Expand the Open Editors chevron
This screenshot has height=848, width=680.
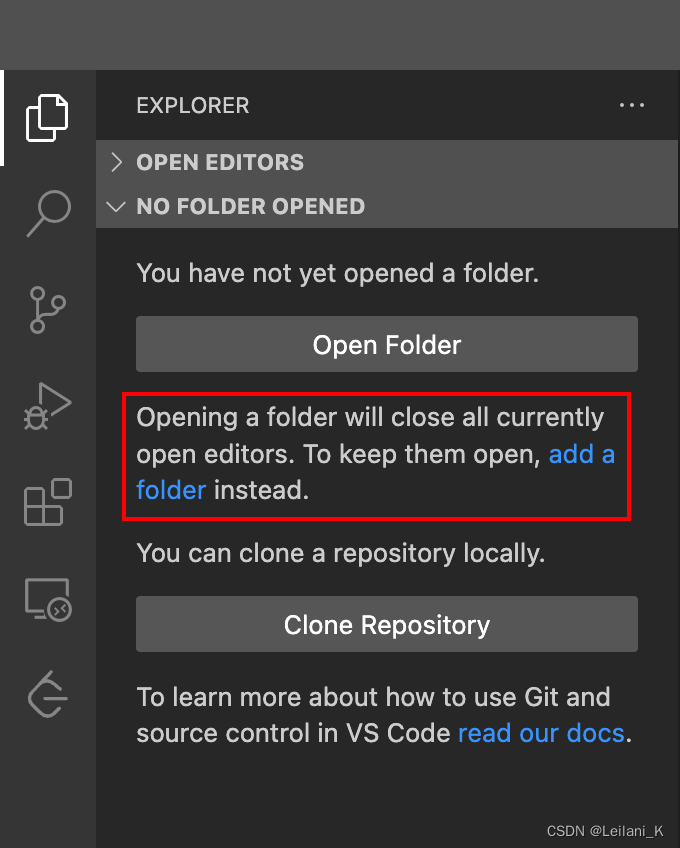pos(116,162)
